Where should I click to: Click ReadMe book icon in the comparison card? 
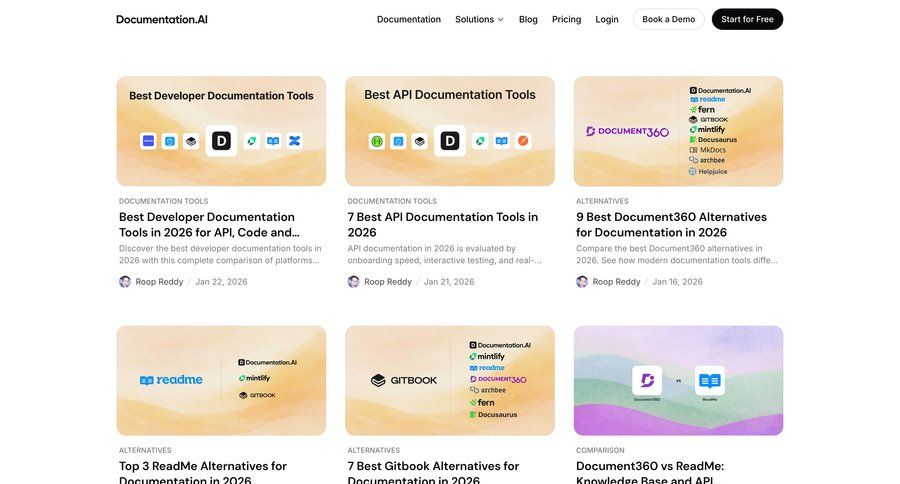[709, 380]
